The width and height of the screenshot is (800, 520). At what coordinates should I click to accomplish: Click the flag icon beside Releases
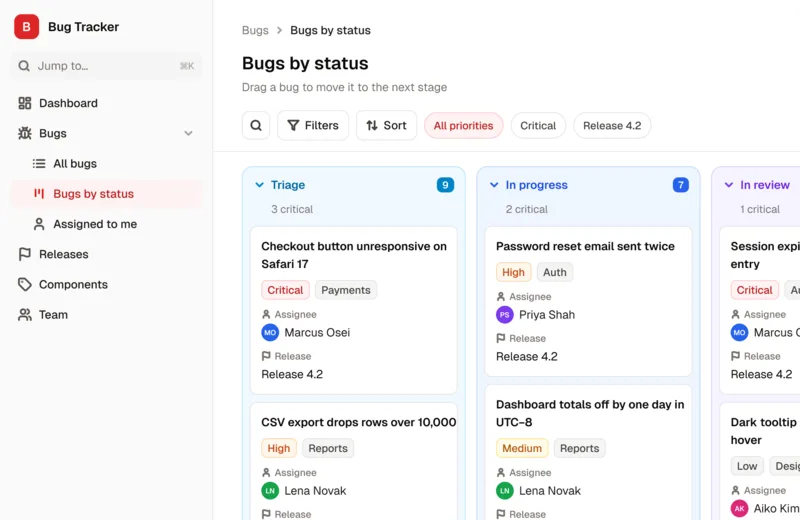point(24,254)
